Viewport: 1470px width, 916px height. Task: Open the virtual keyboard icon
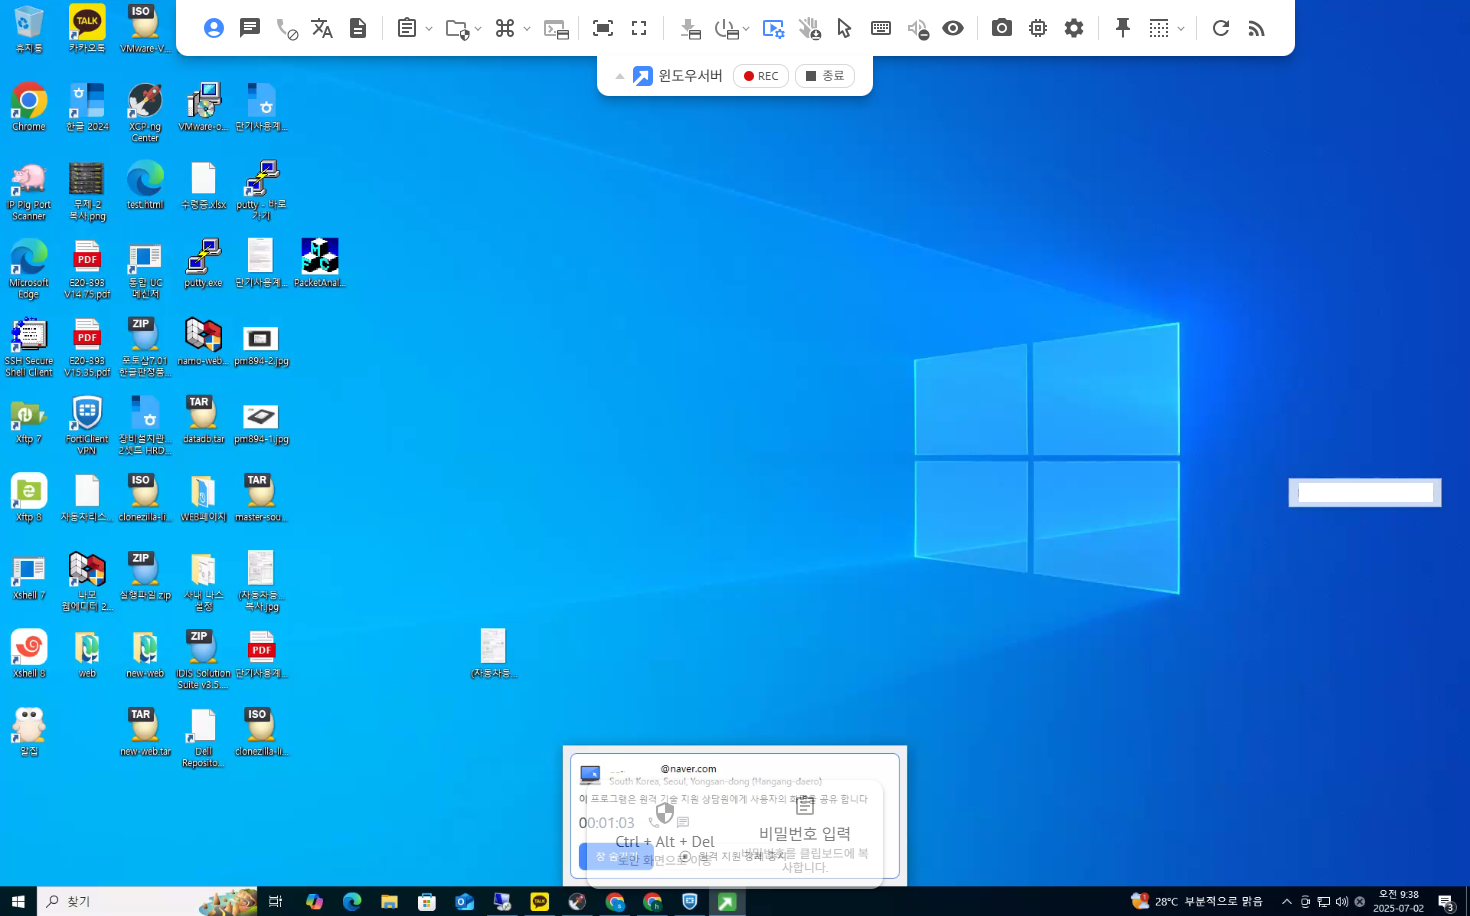click(x=881, y=28)
